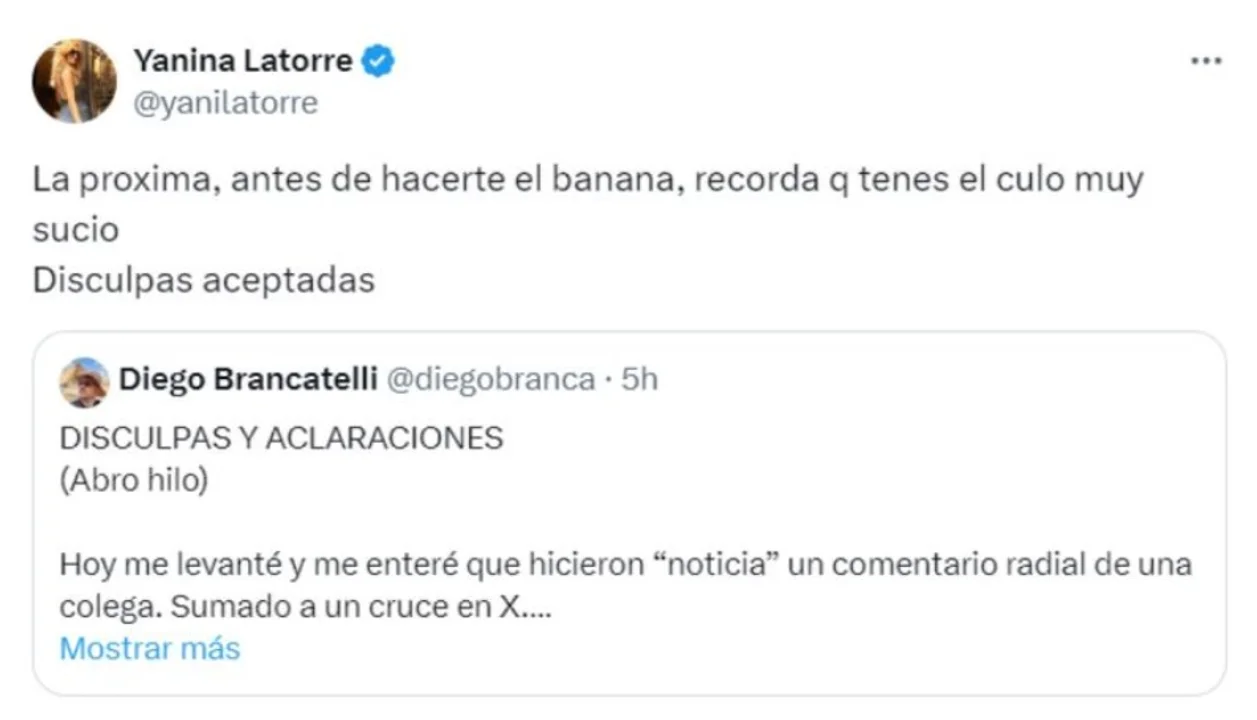Open the three-dot more options menu
The image size is (1257, 720).
1206,61
